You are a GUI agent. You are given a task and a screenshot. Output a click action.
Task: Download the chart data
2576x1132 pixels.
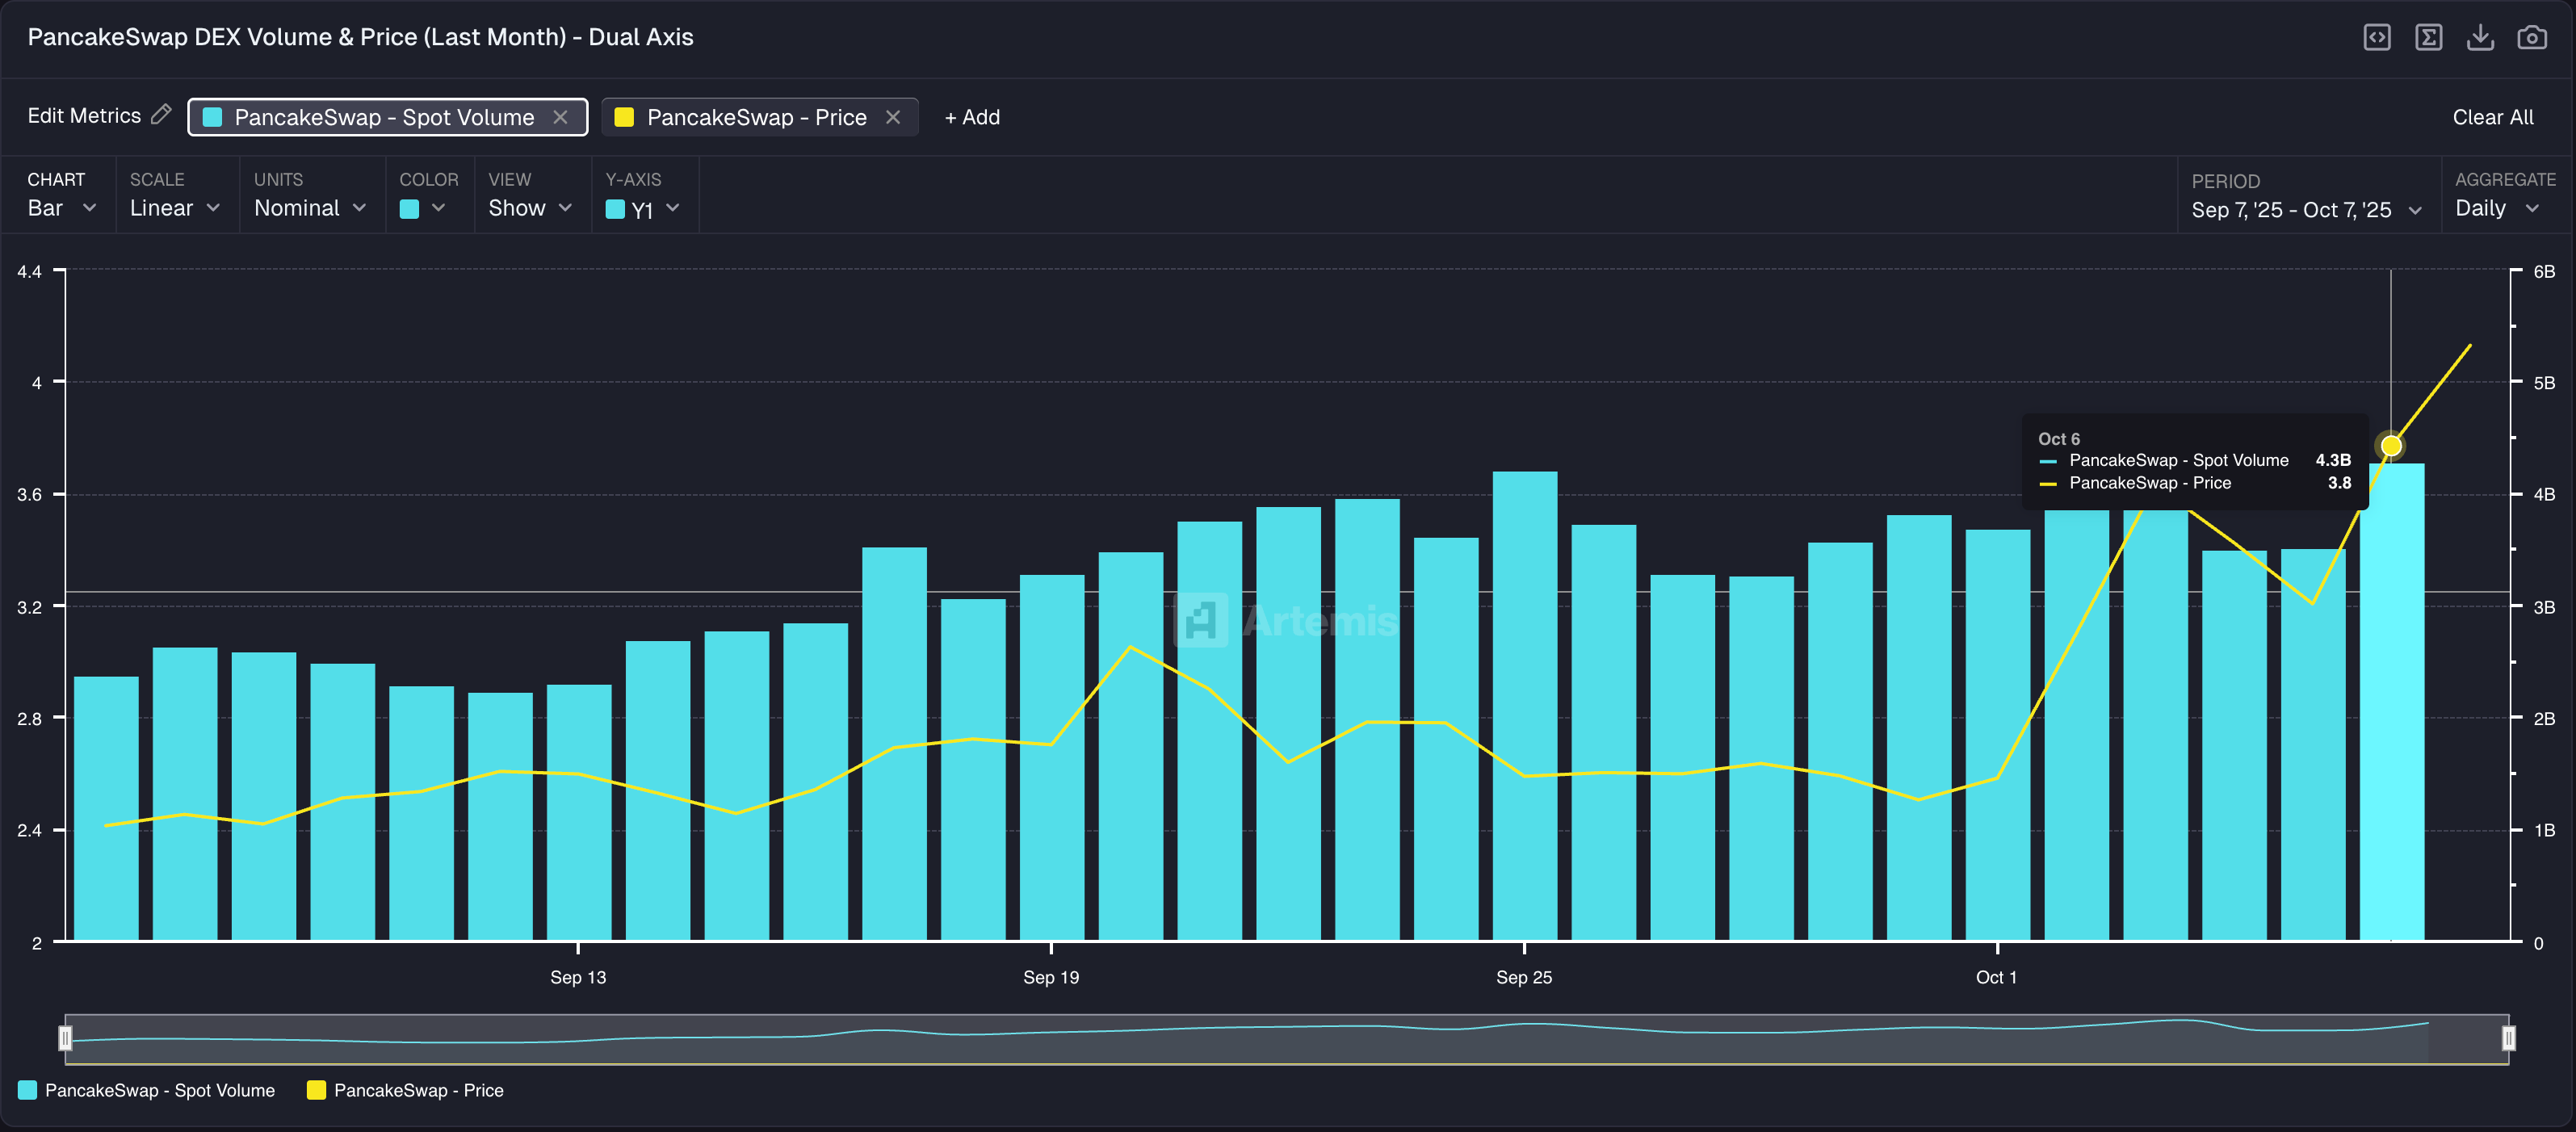coord(2480,38)
